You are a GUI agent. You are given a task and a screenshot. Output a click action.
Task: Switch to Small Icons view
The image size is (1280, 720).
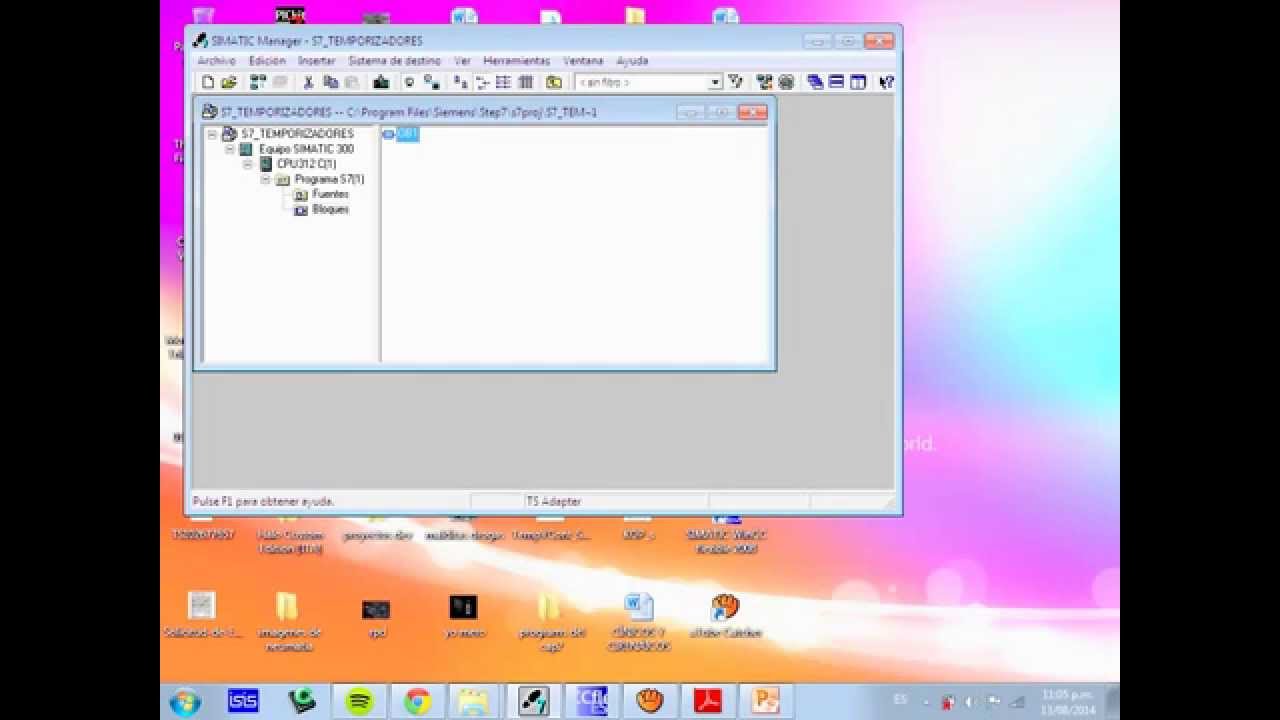coord(482,82)
